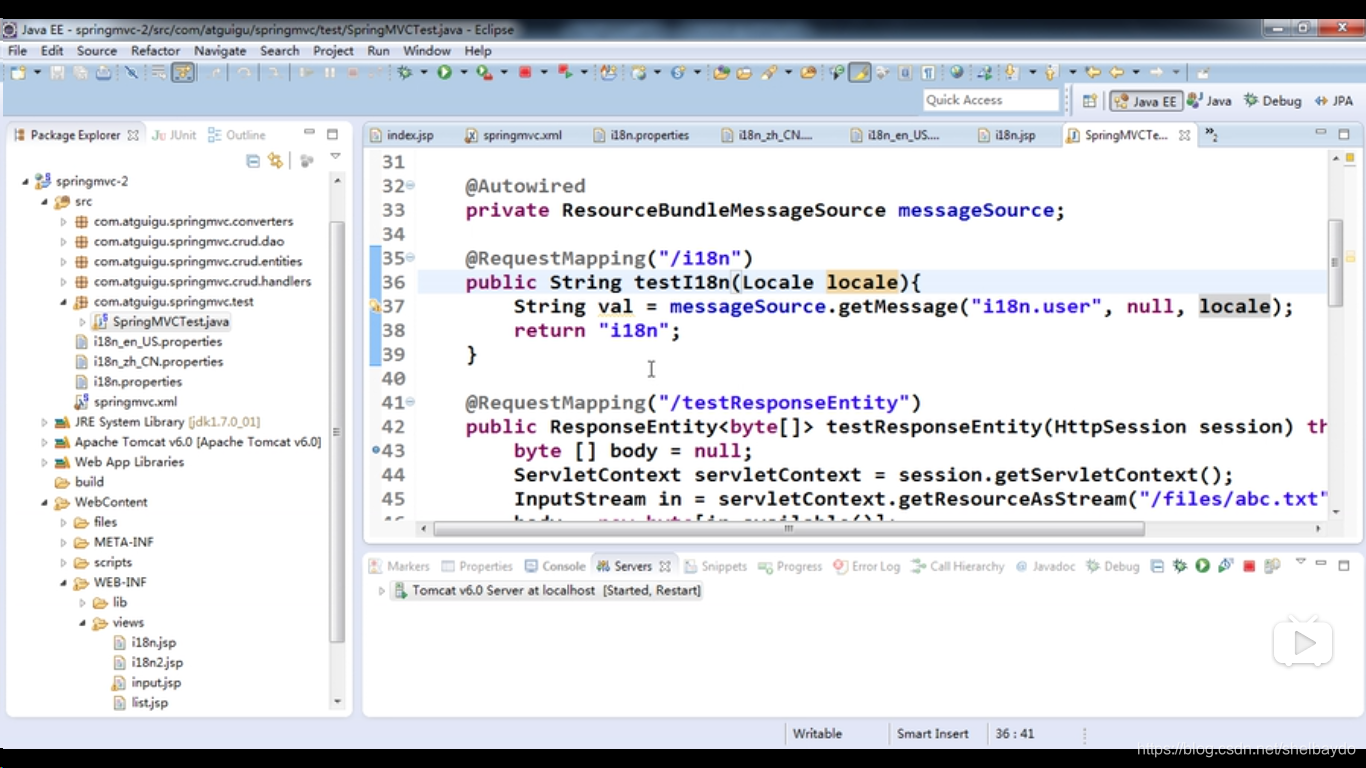Minimize the editor area
The image size is (1366, 768).
click(1320, 134)
